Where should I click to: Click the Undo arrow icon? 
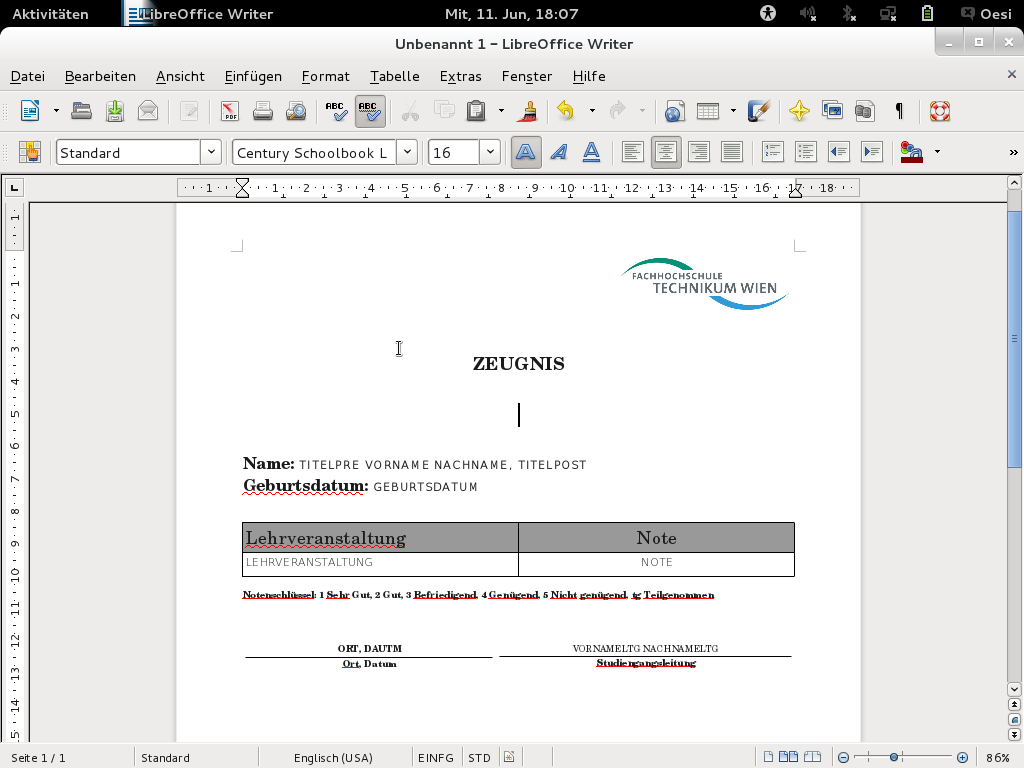566,111
